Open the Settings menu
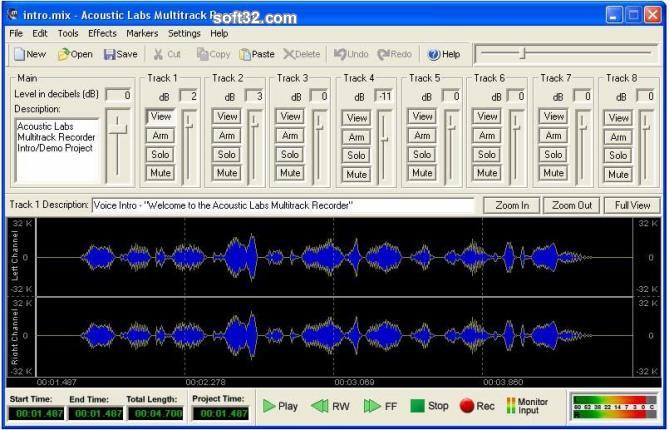 pyautogui.click(x=184, y=33)
